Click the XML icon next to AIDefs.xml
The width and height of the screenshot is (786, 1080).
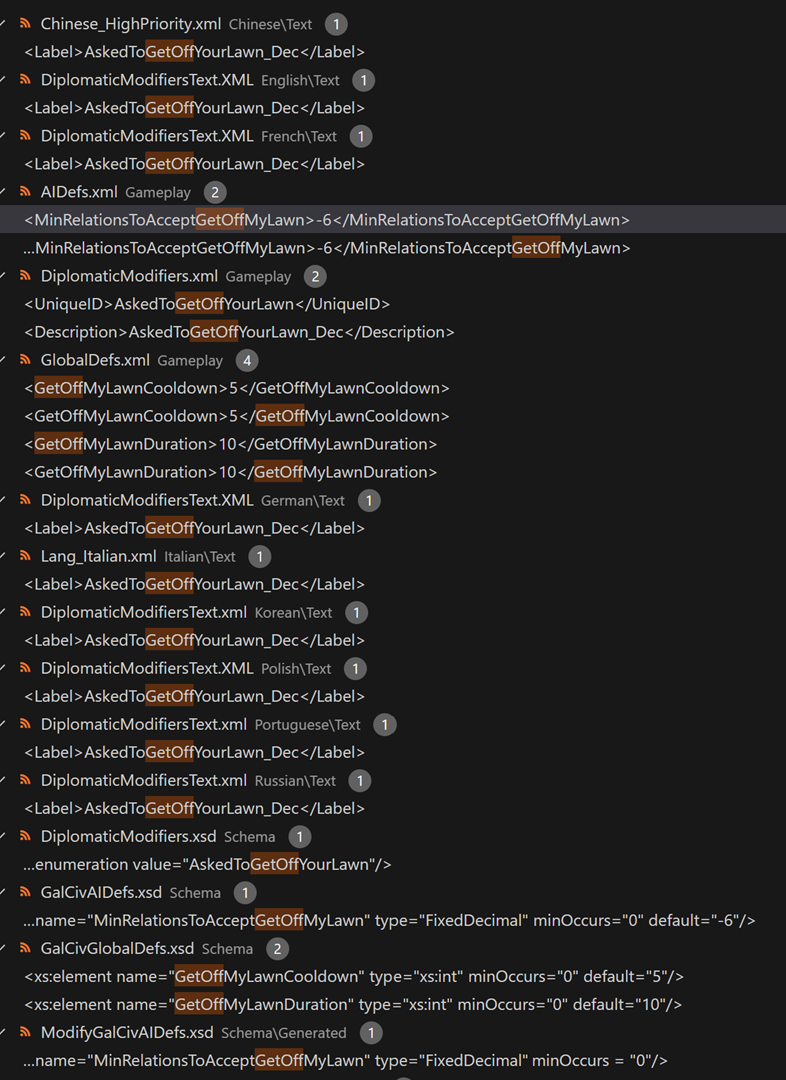point(25,191)
